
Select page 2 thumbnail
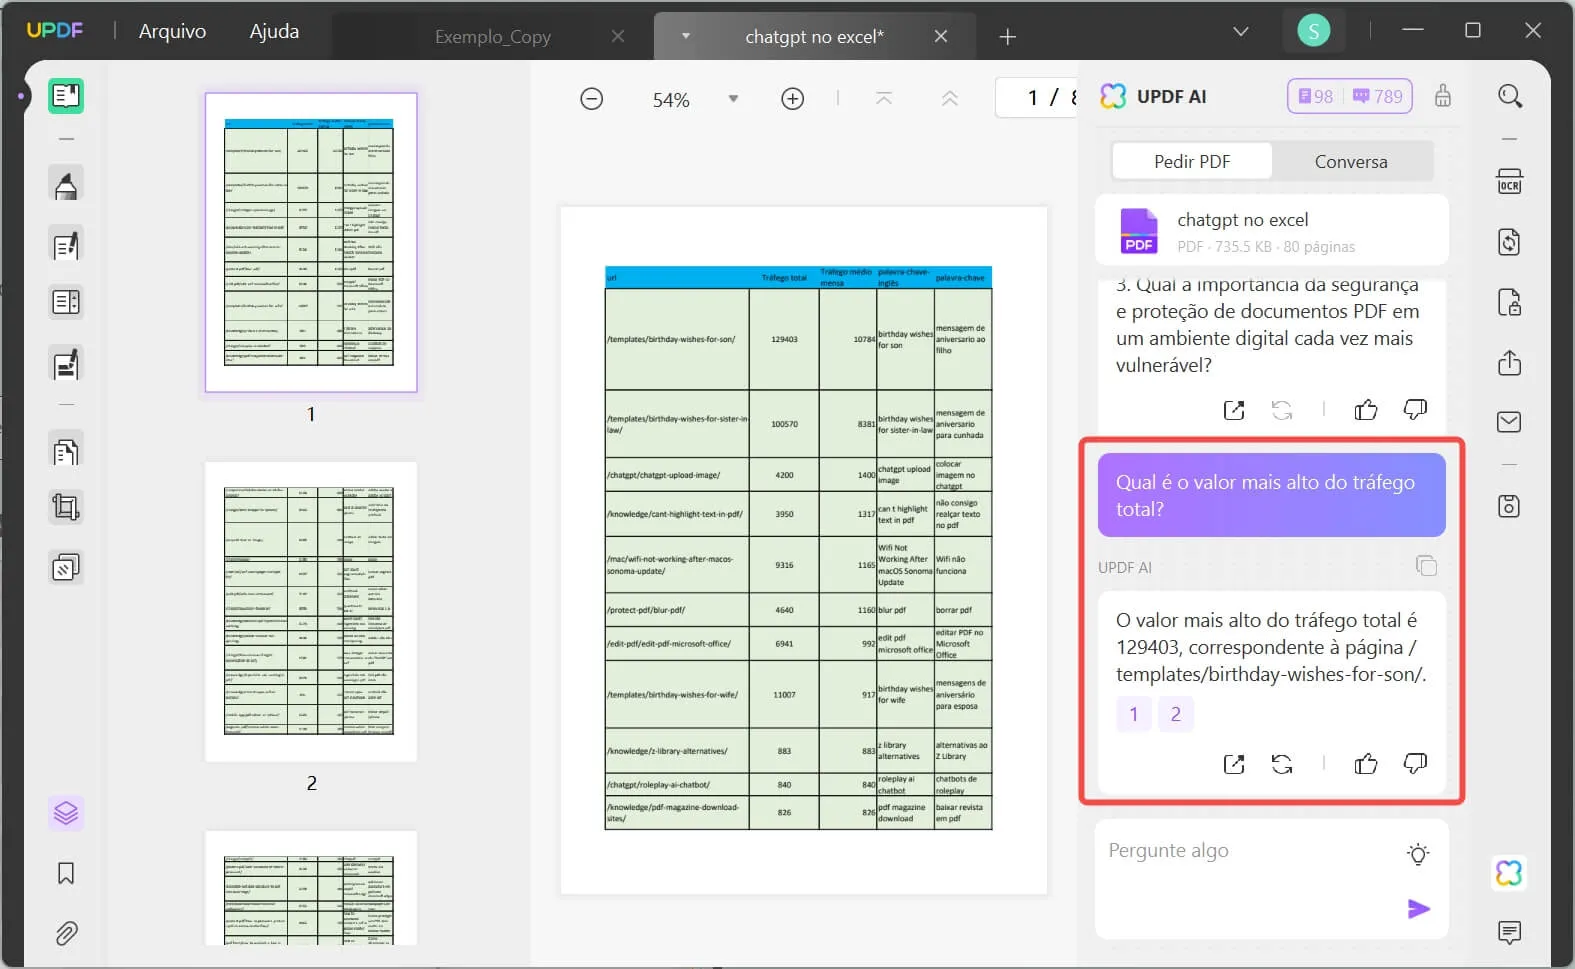coord(311,612)
